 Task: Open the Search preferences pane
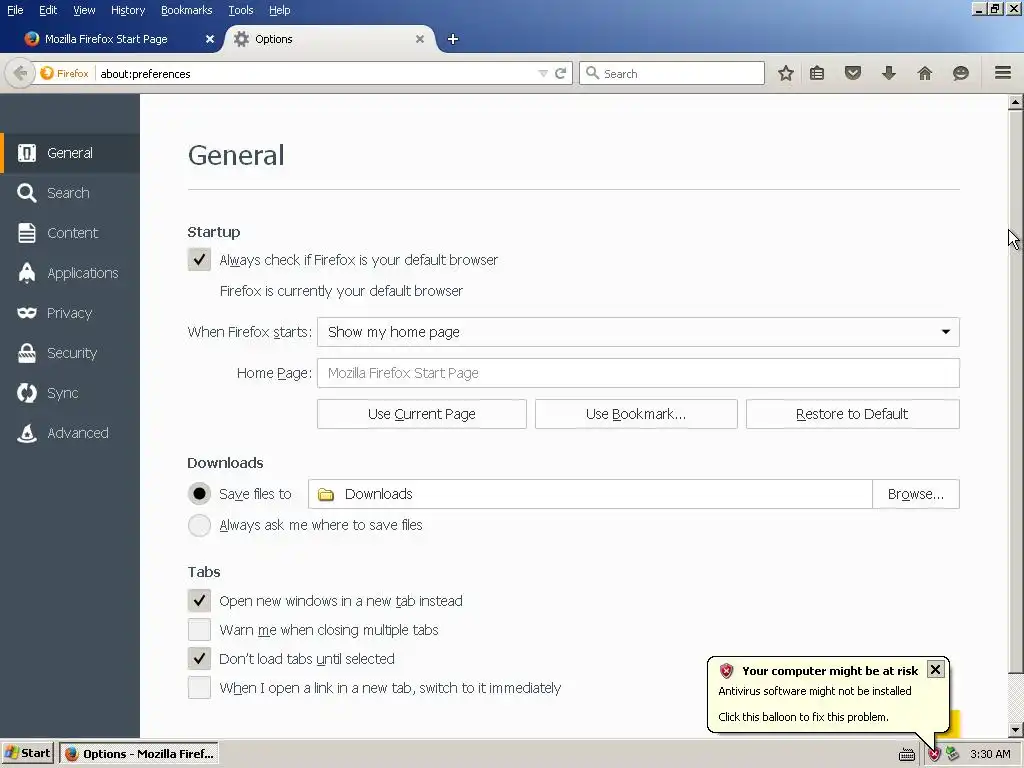coord(70,193)
